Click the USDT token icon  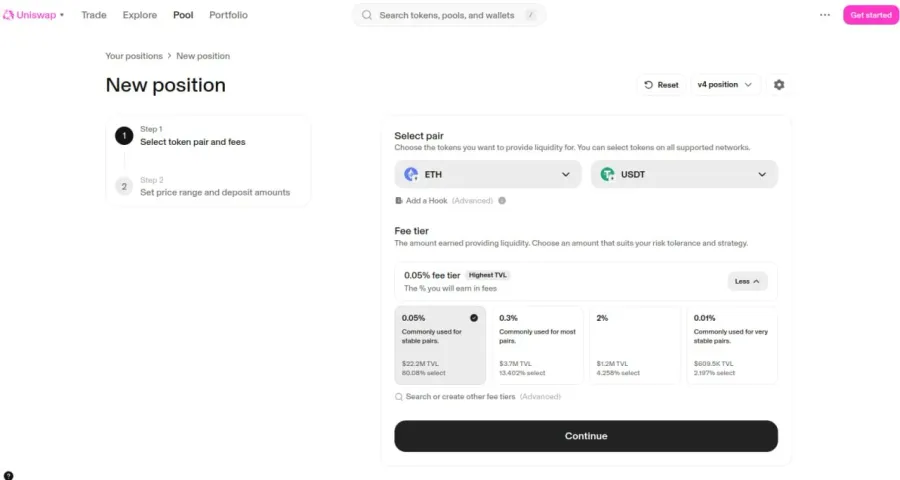coord(607,174)
